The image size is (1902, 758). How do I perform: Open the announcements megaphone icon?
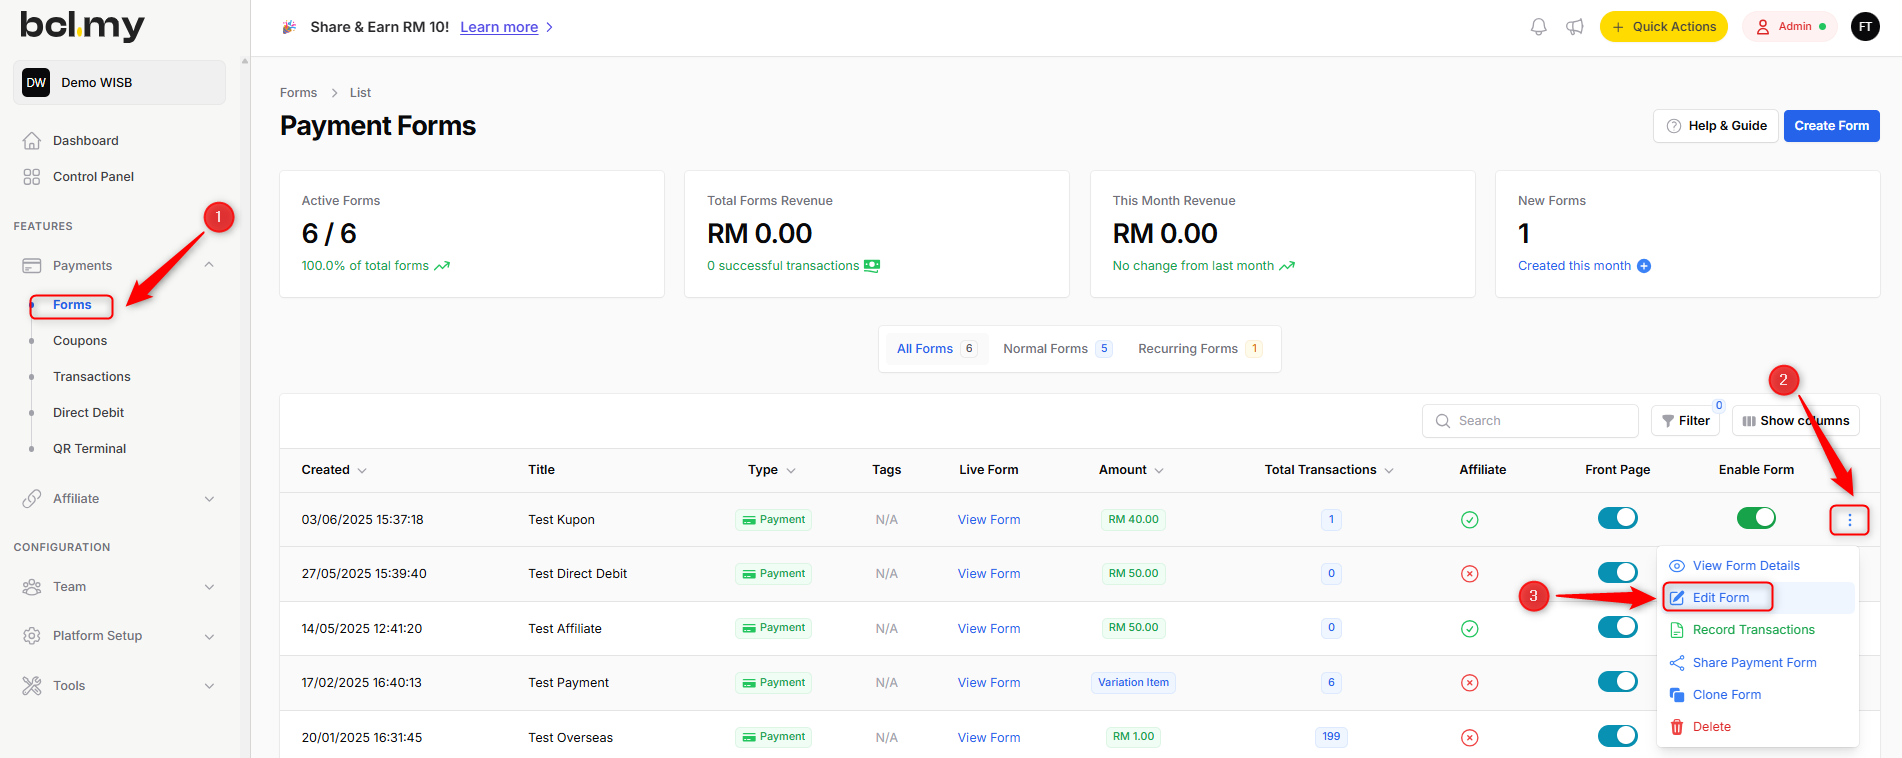[x=1575, y=27]
